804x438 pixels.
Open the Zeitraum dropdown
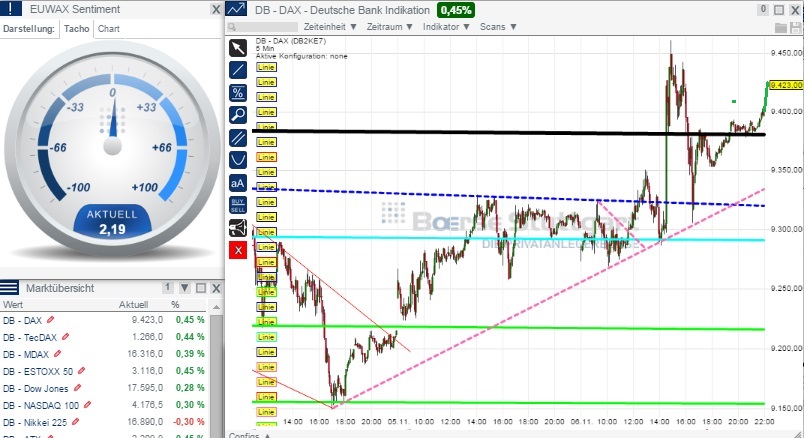click(390, 27)
